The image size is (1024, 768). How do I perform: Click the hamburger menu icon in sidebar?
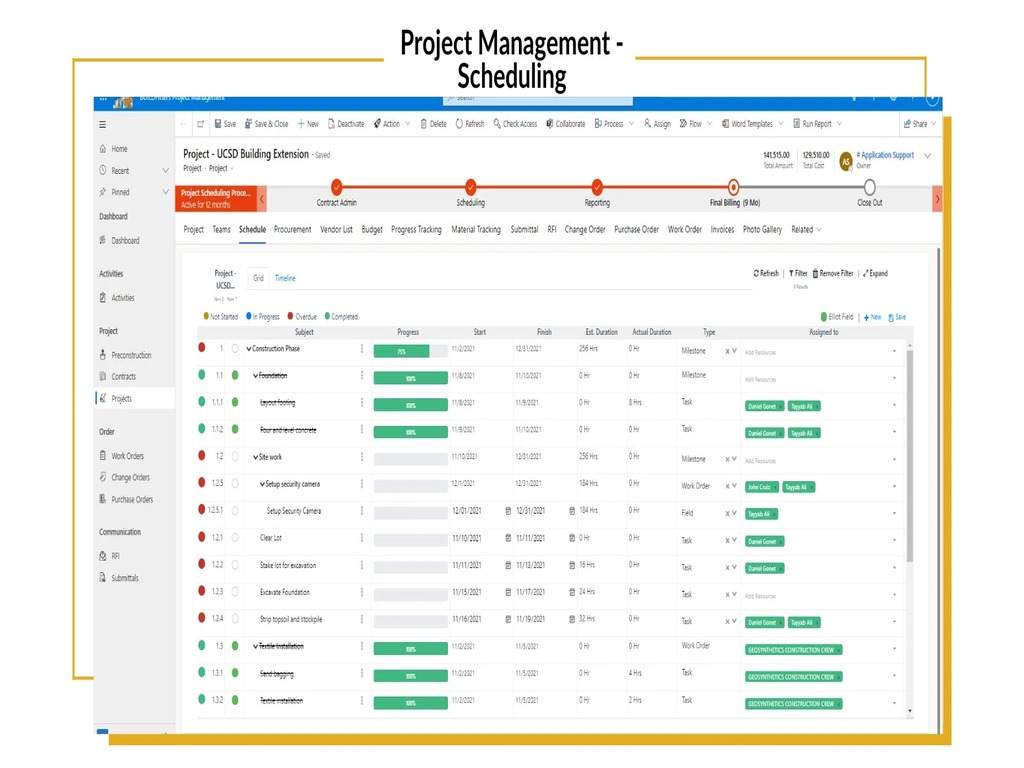coord(102,125)
